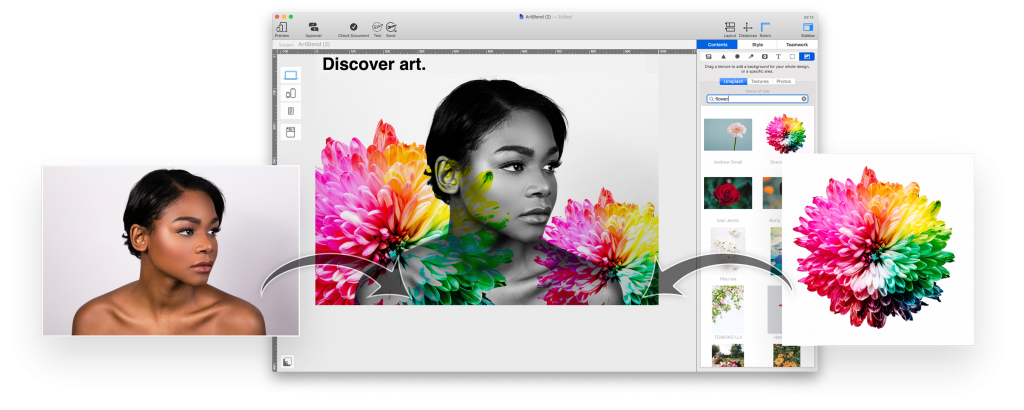
Task: Select the mobile devices view icon
Action: (x=291, y=93)
